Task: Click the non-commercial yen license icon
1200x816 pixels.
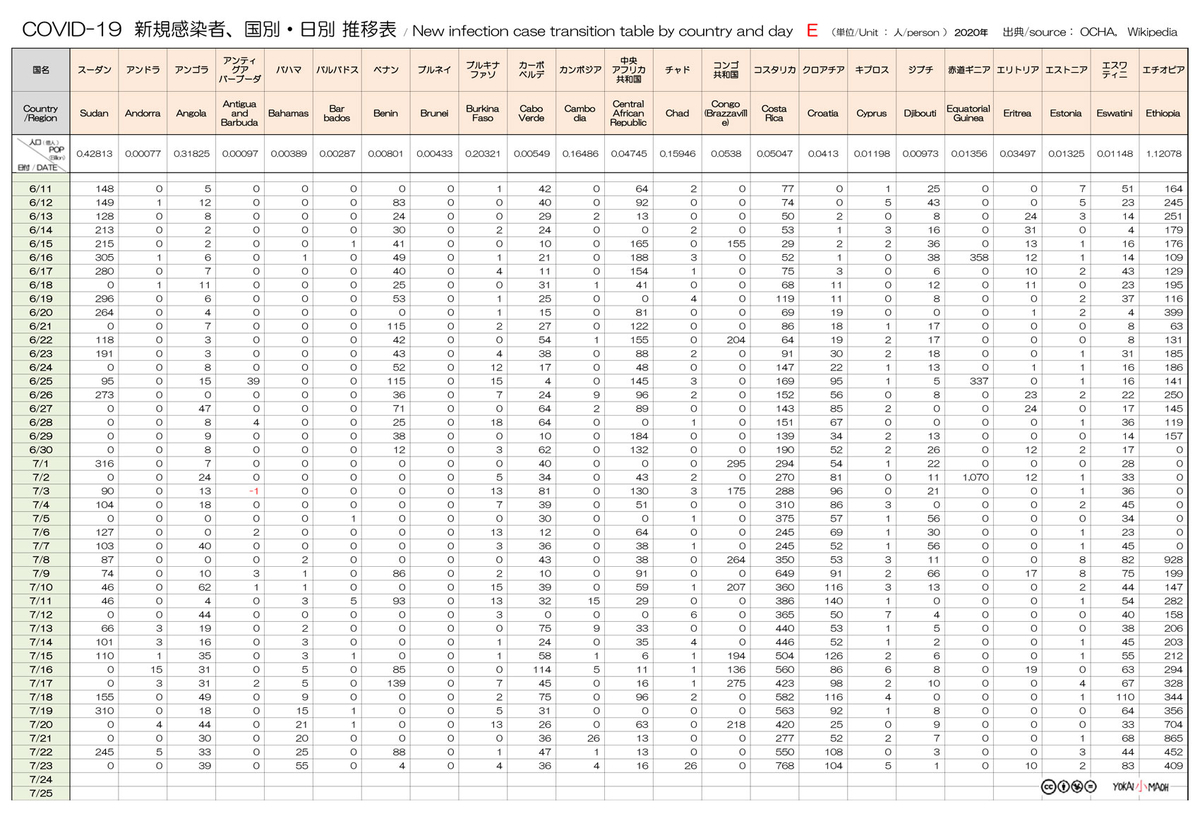Action: click(1075, 786)
